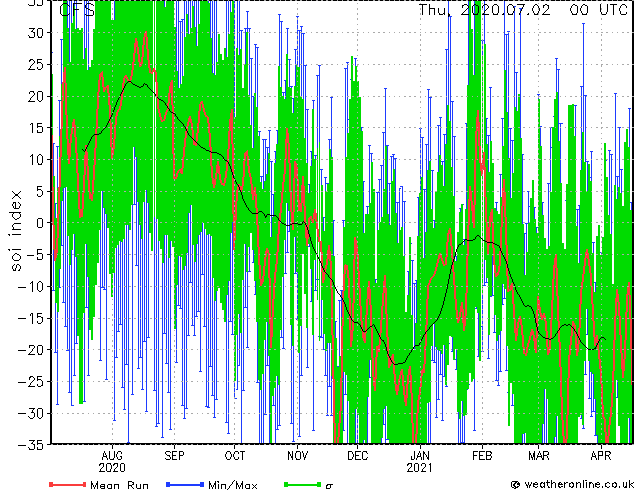This screenshot has width=634, height=490.
Task: Select the σ legend symbol text
Action: coord(329,486)
